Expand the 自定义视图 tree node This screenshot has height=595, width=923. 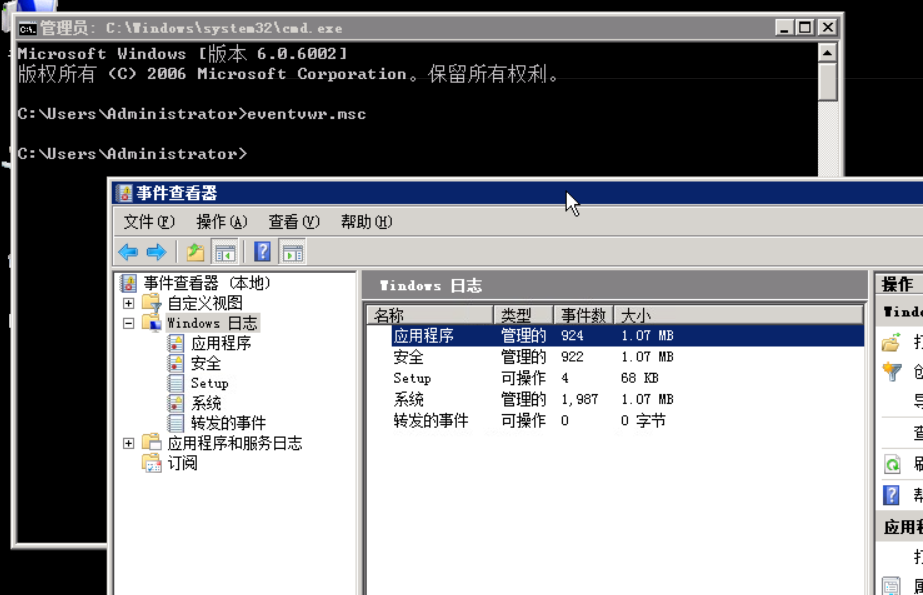(x=128, y=303)
